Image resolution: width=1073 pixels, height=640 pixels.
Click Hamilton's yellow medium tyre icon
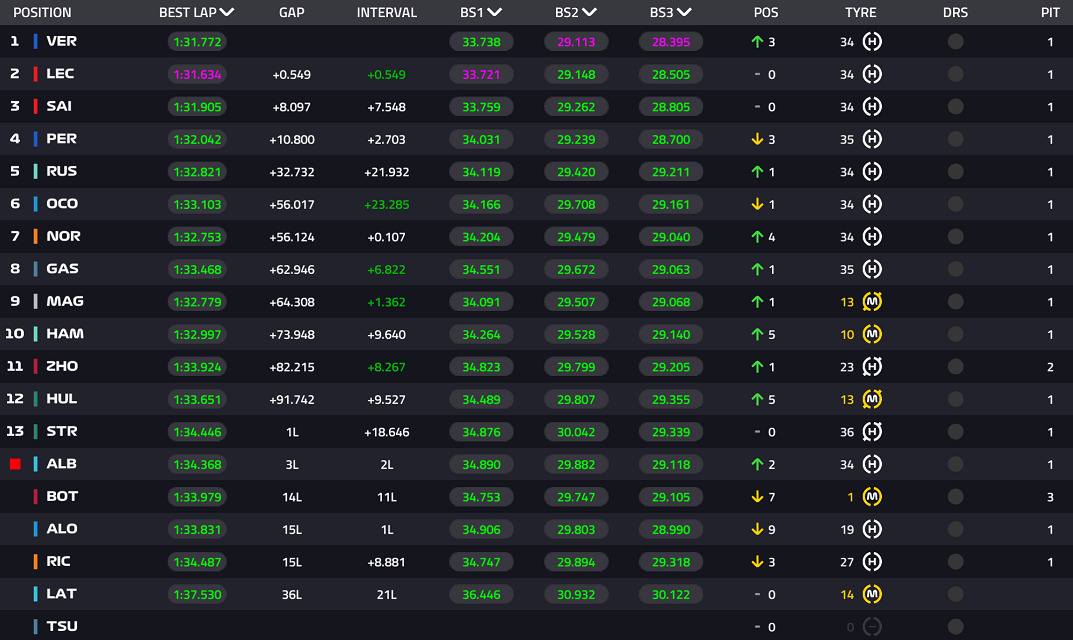872,334
